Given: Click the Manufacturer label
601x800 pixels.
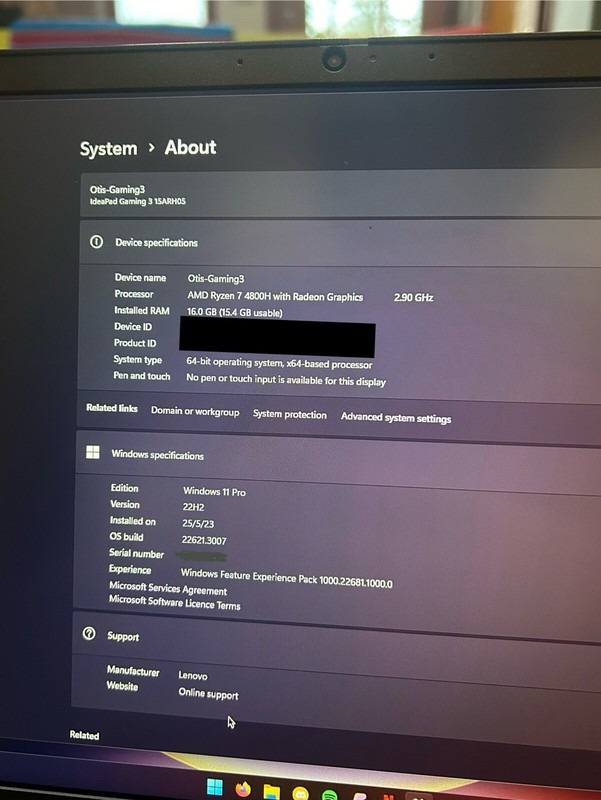Looking at the screenshot, I should (133, 671).
